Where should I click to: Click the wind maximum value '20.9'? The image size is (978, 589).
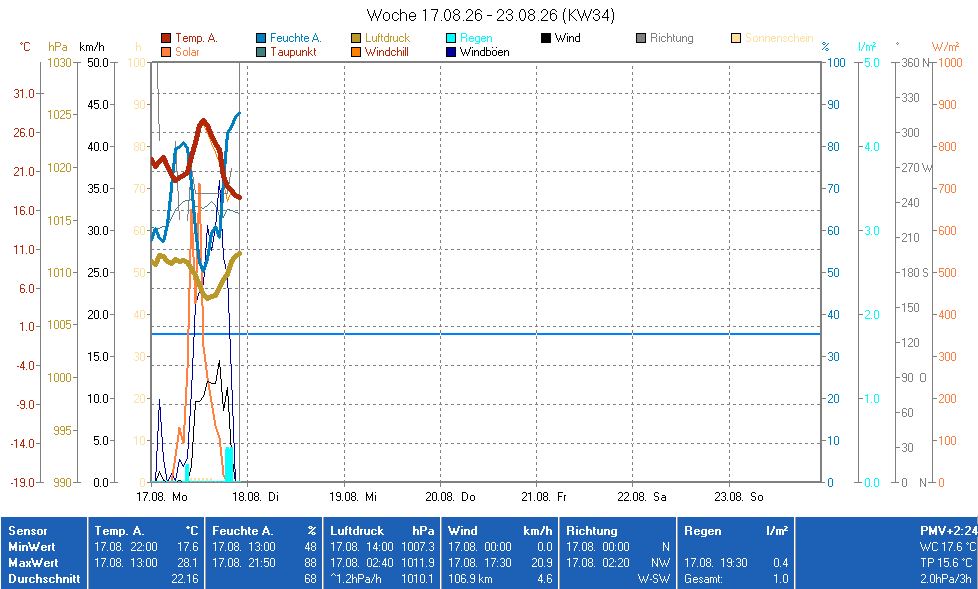[541, 563]
